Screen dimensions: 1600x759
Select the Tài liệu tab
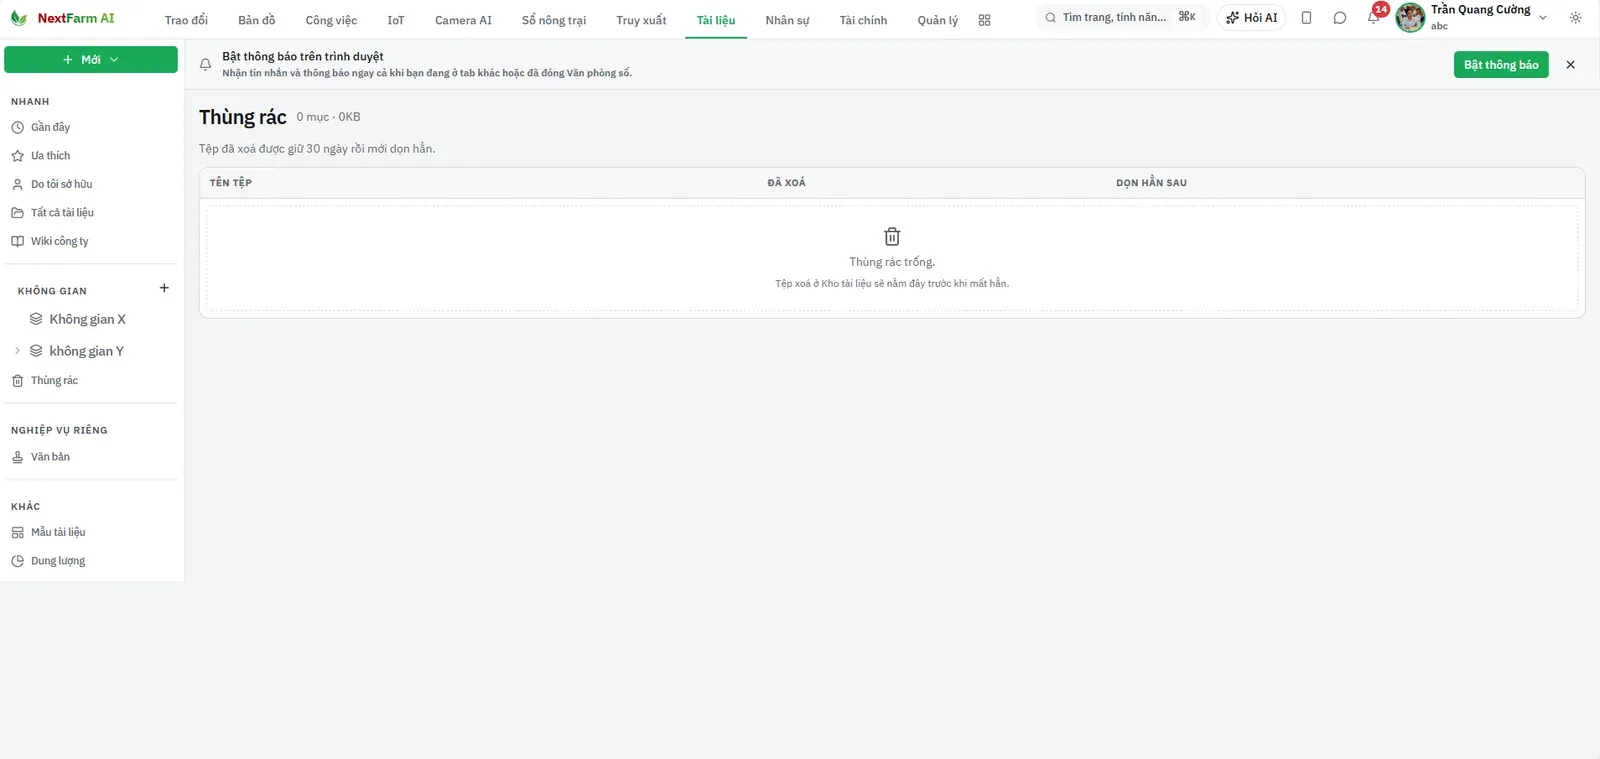click(716, 20)
